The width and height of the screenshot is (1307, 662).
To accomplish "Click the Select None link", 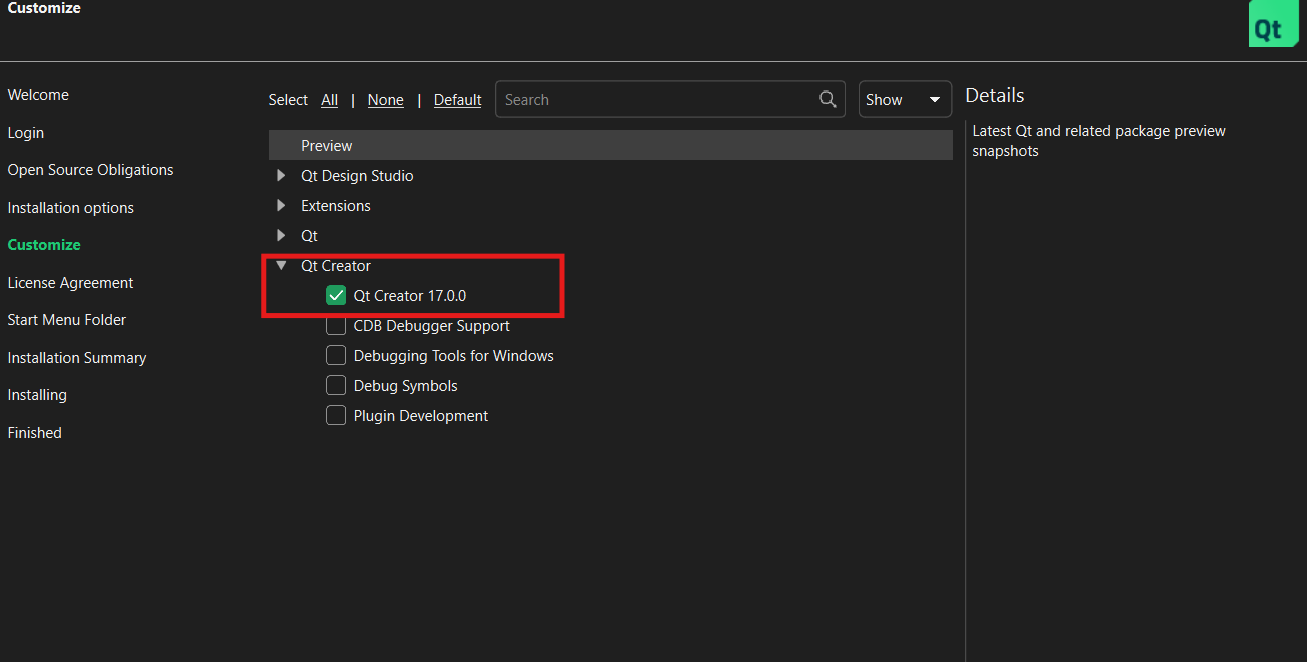I will pos(386,100).
